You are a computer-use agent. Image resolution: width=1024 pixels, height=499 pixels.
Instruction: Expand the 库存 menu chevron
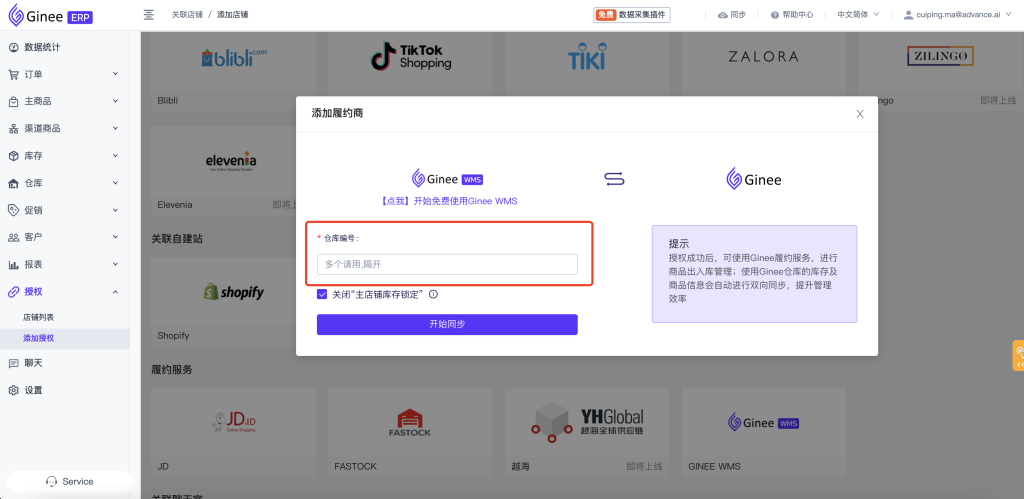[115, 155]
